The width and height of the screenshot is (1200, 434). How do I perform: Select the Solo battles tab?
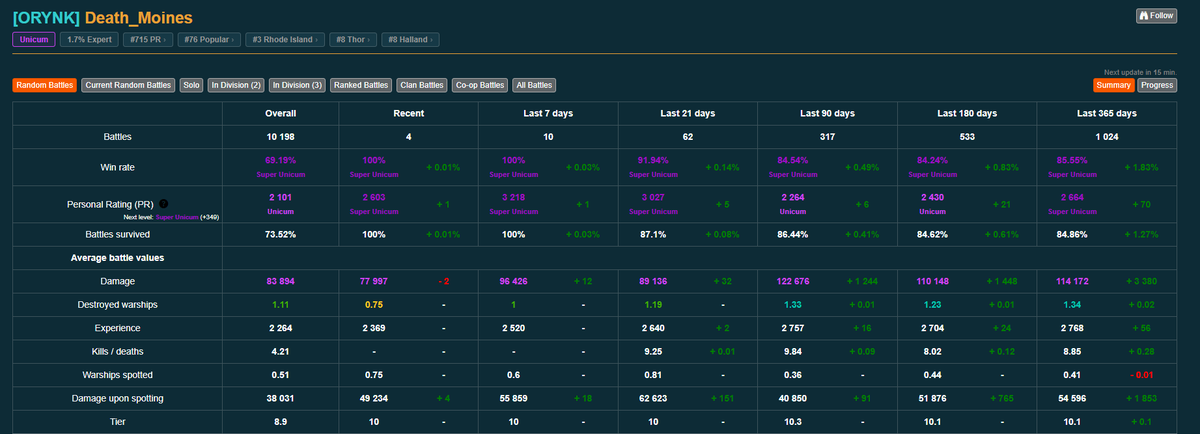[191, 86]
